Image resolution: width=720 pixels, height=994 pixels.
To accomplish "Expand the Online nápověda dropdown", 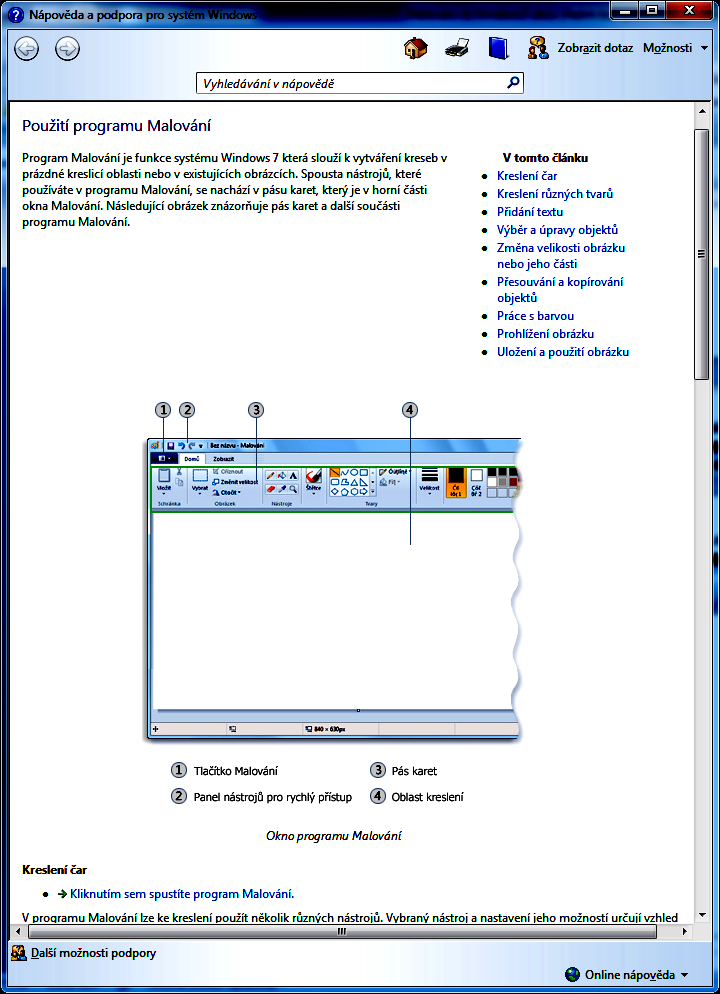I will (636, 974).
